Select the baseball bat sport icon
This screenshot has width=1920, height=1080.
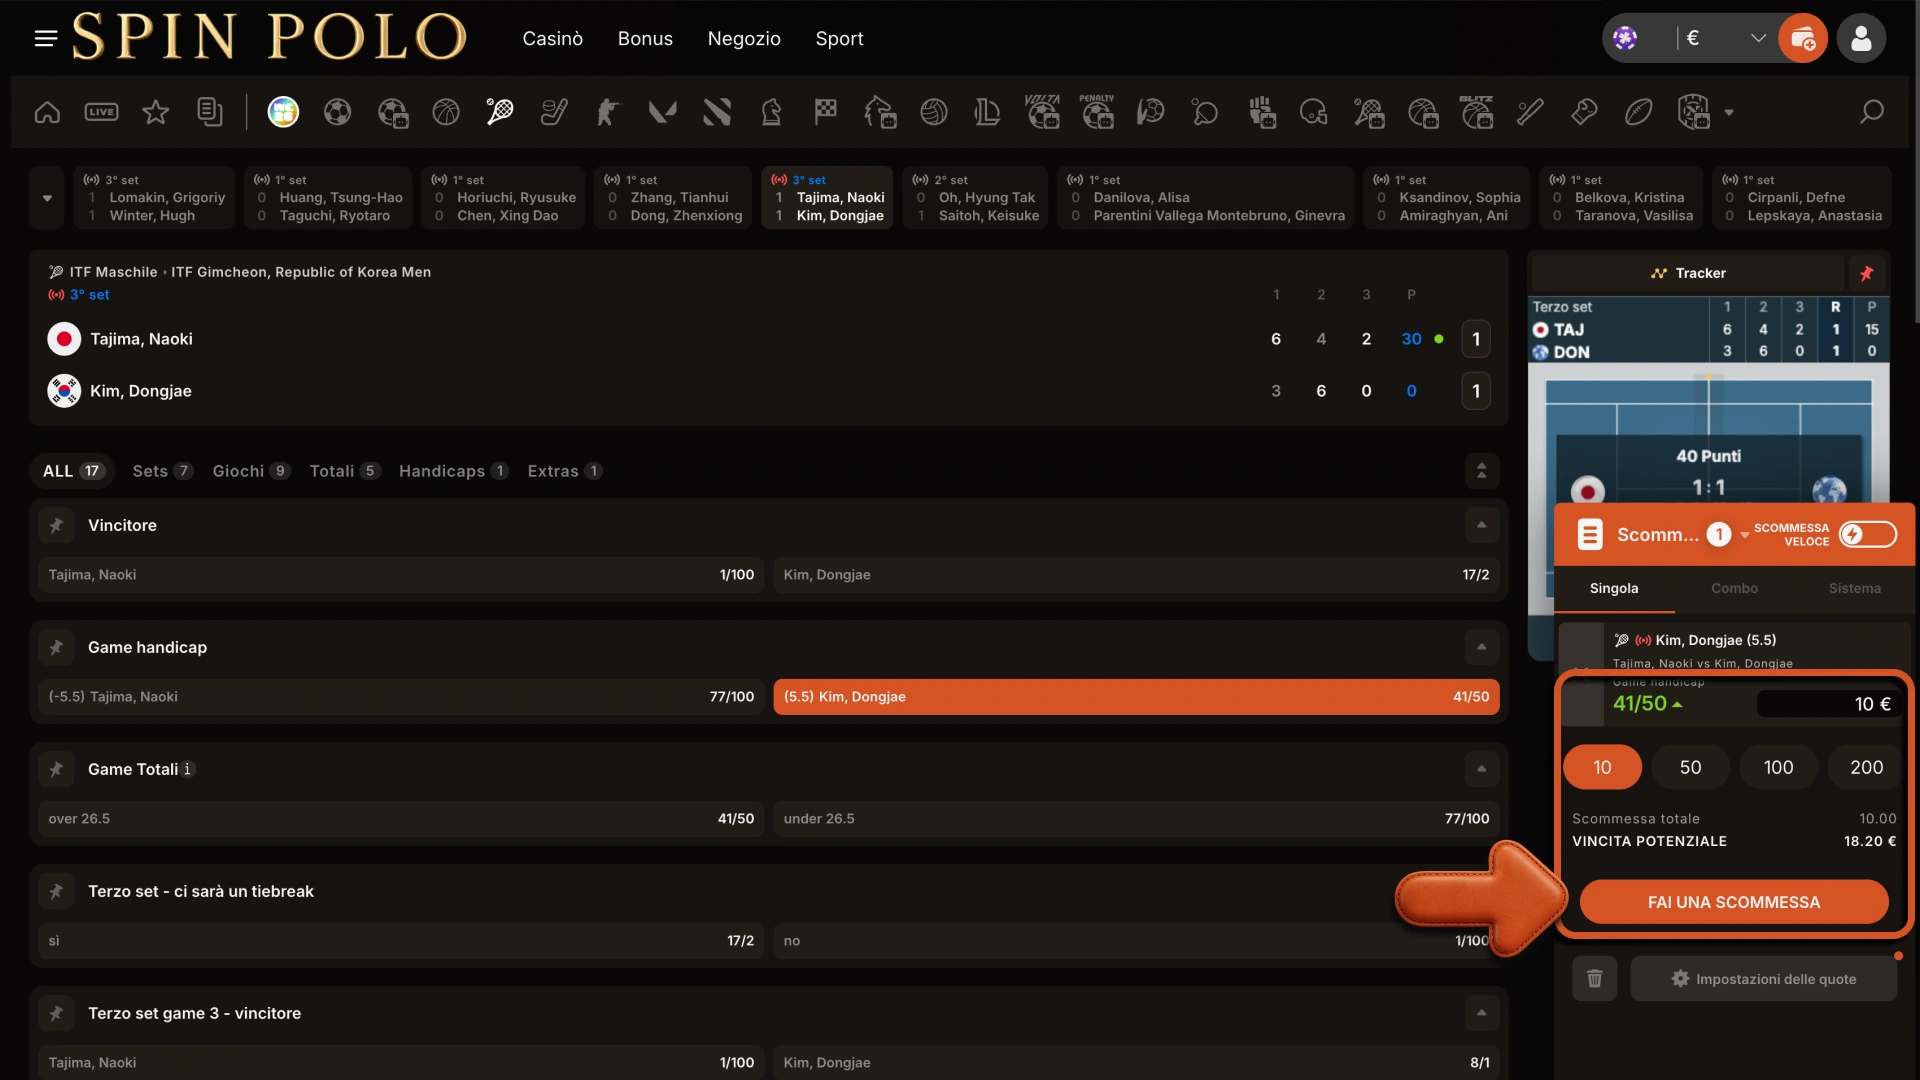tap(1530, 112)
